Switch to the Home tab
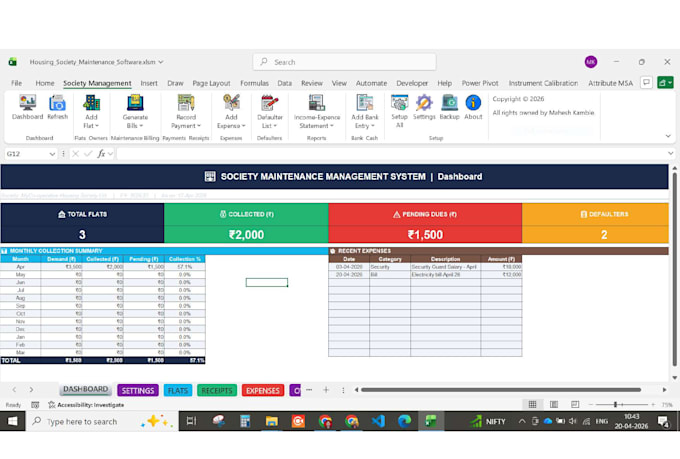680x459 pixels. point(45,83)
